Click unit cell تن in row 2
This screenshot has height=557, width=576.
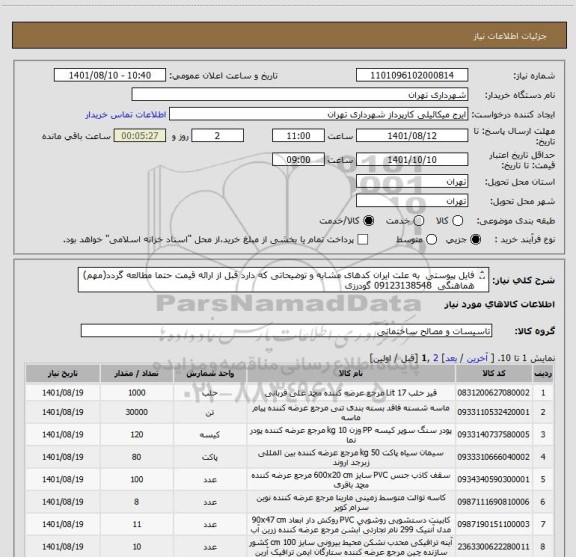point(210,412)
